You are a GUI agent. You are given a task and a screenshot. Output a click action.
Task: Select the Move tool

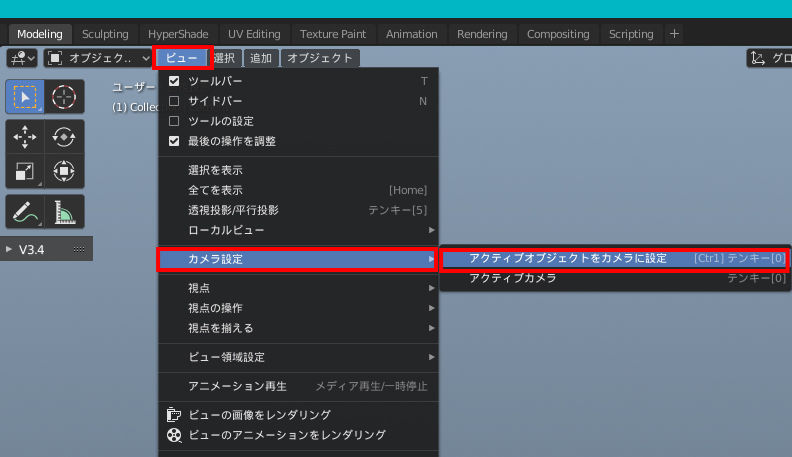tap(25, 137)
